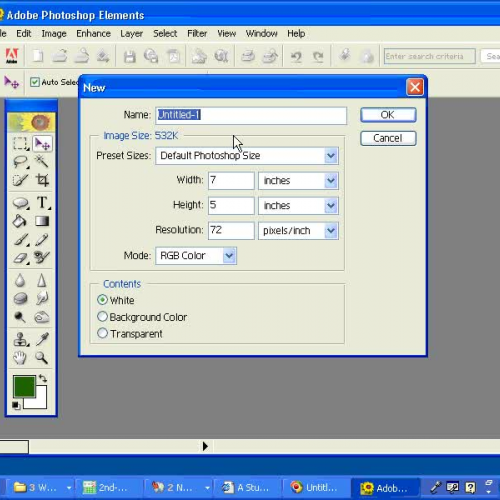The image size is (500, 500).
Task: Select the Dodge tool
Action: (x=20, y=317)
